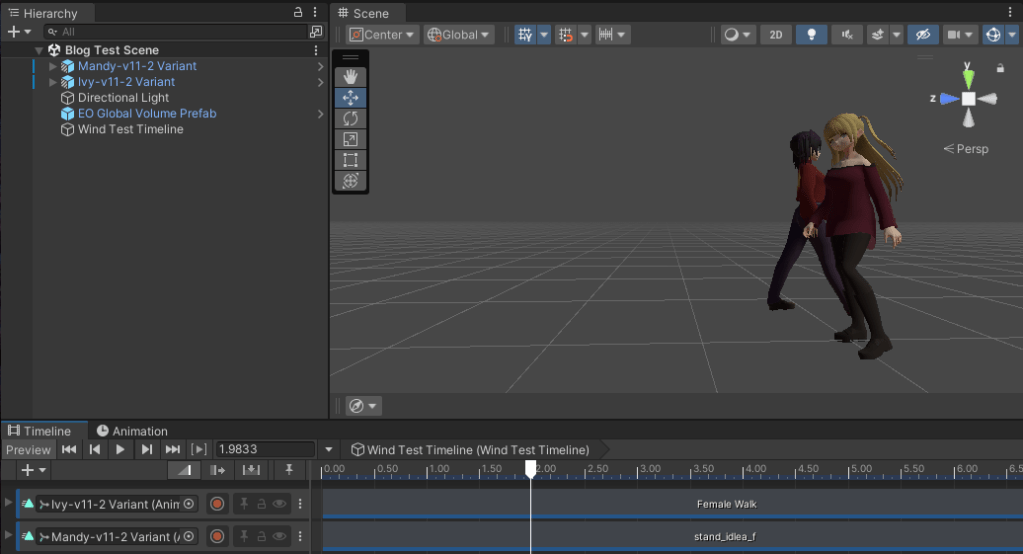This screenshot has width=1023, height=554.
Task: Select the timeline Mix mode icon
Action: (184, 470)
